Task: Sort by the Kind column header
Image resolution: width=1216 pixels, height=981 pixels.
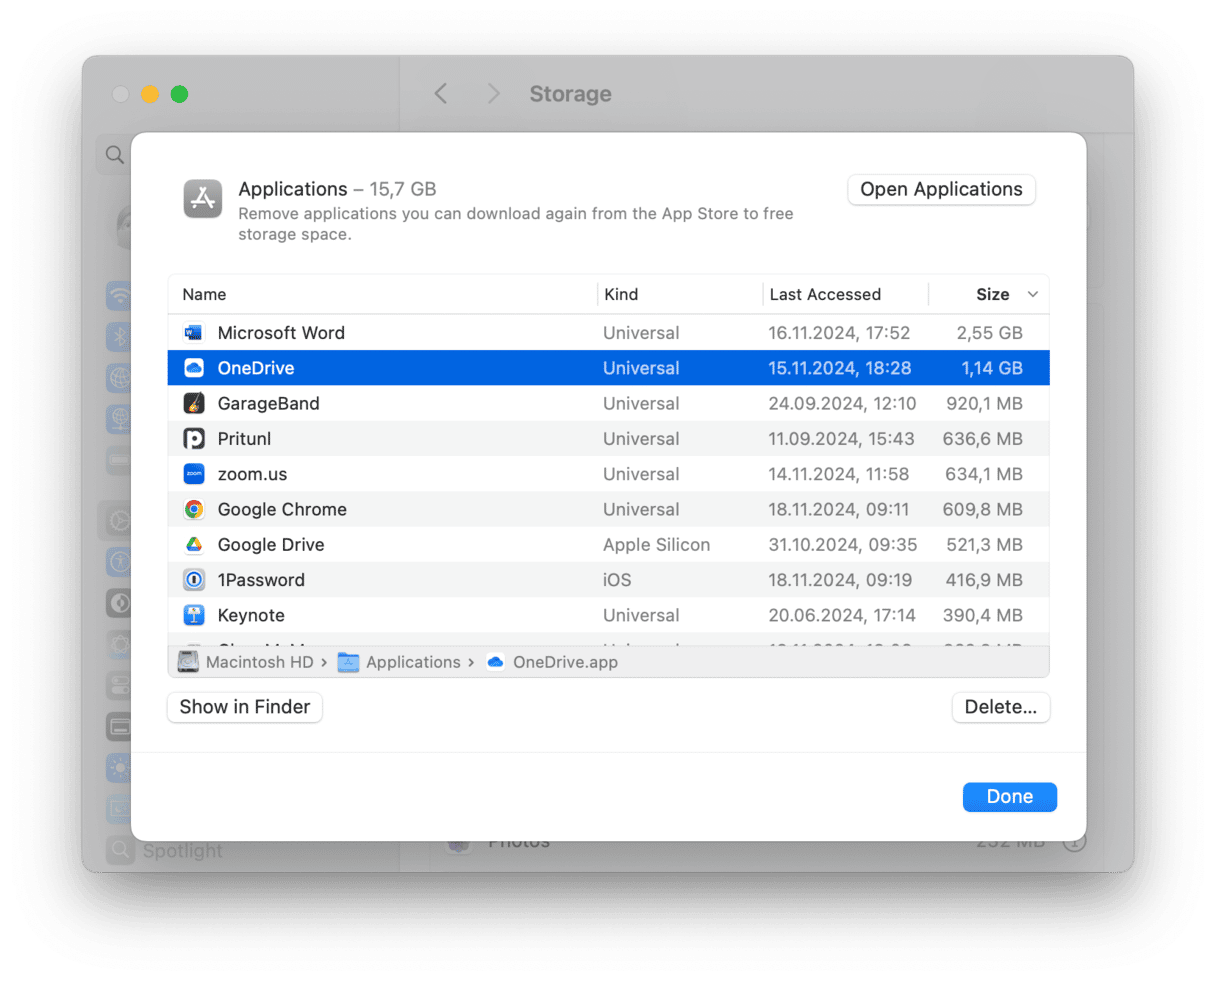Action: pyautogui.click(x=621, y=295)
